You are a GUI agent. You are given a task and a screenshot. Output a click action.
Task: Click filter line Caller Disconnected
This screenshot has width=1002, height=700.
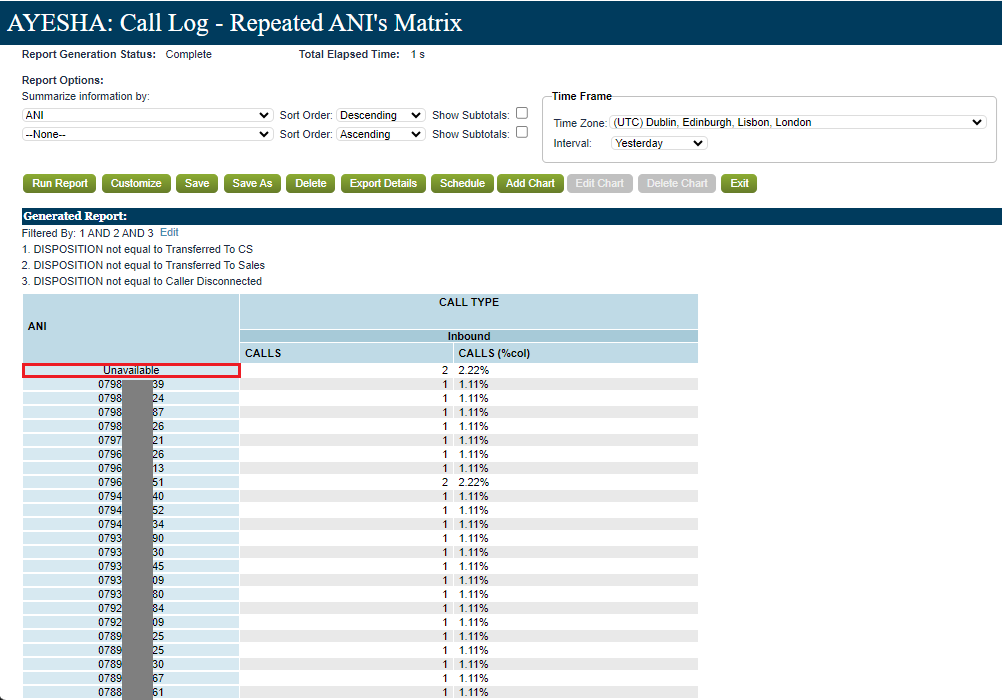(142, 281)
